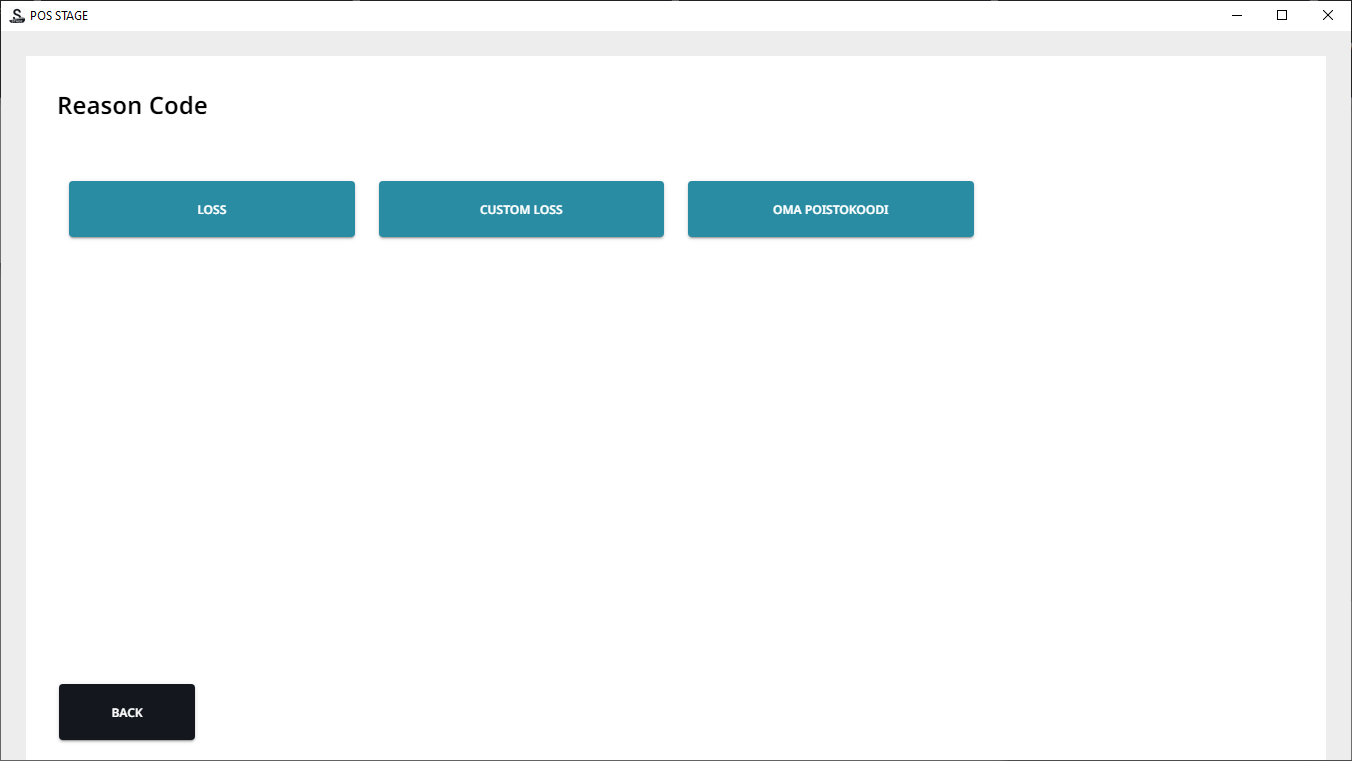This screenshot has width=1352, height=761.
Task: Choose the CUSTOM LOSS reason code
Action: 521,209
